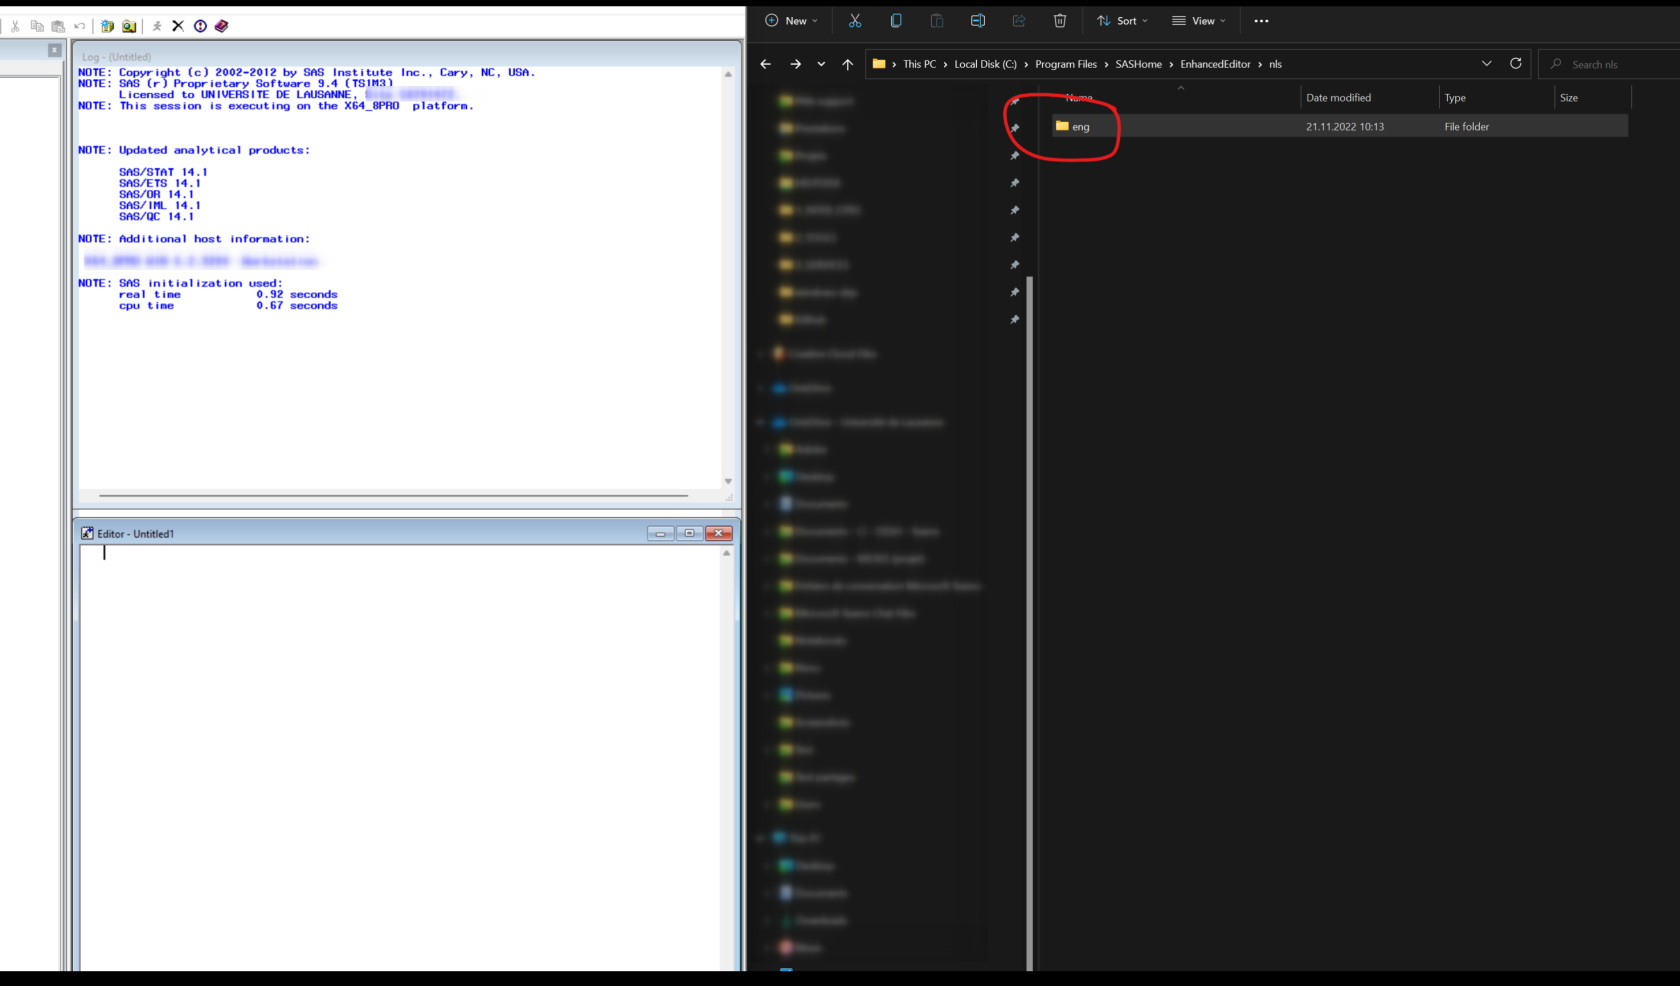Expand the address bar history dropdown
Screen dimensions: 1680x986
tap(1486, 64)
